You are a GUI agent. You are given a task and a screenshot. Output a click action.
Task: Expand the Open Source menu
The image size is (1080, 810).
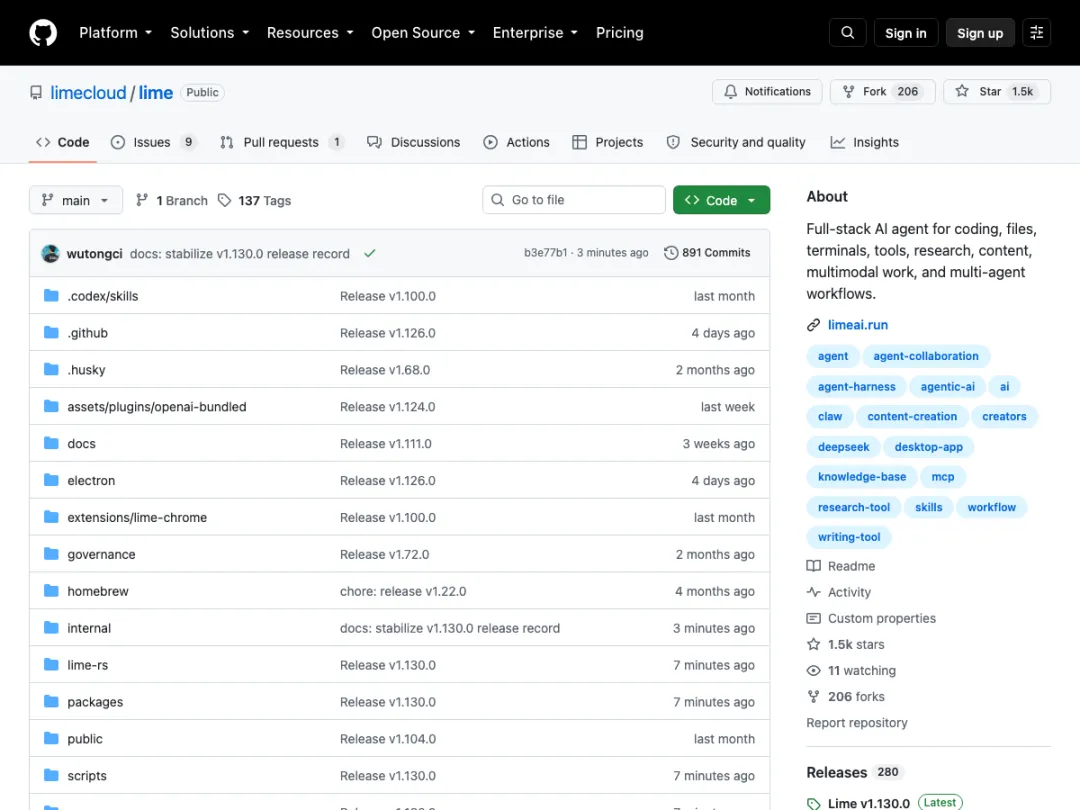[423, 32]
